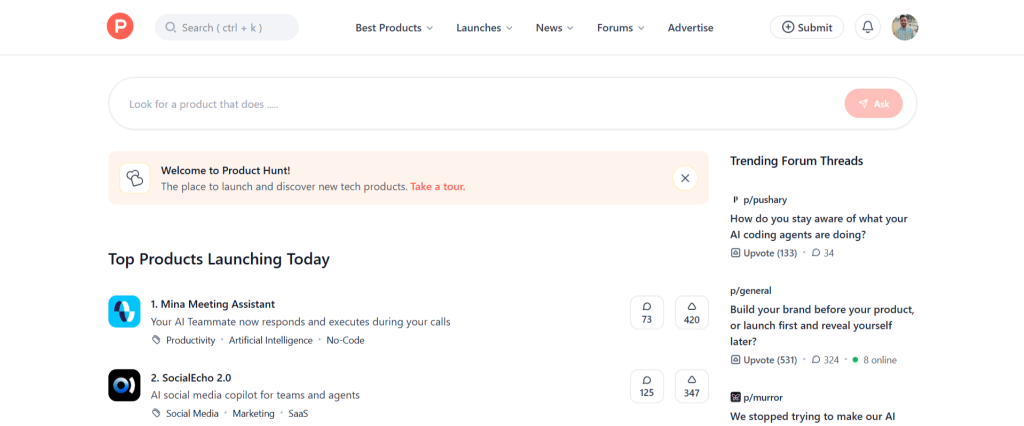Open the We stopped trying thread title
Viewport: 1024px width, 426px height.
point(812,416)
